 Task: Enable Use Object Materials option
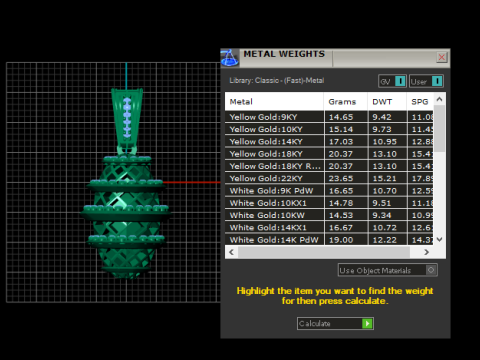[387, 270]
